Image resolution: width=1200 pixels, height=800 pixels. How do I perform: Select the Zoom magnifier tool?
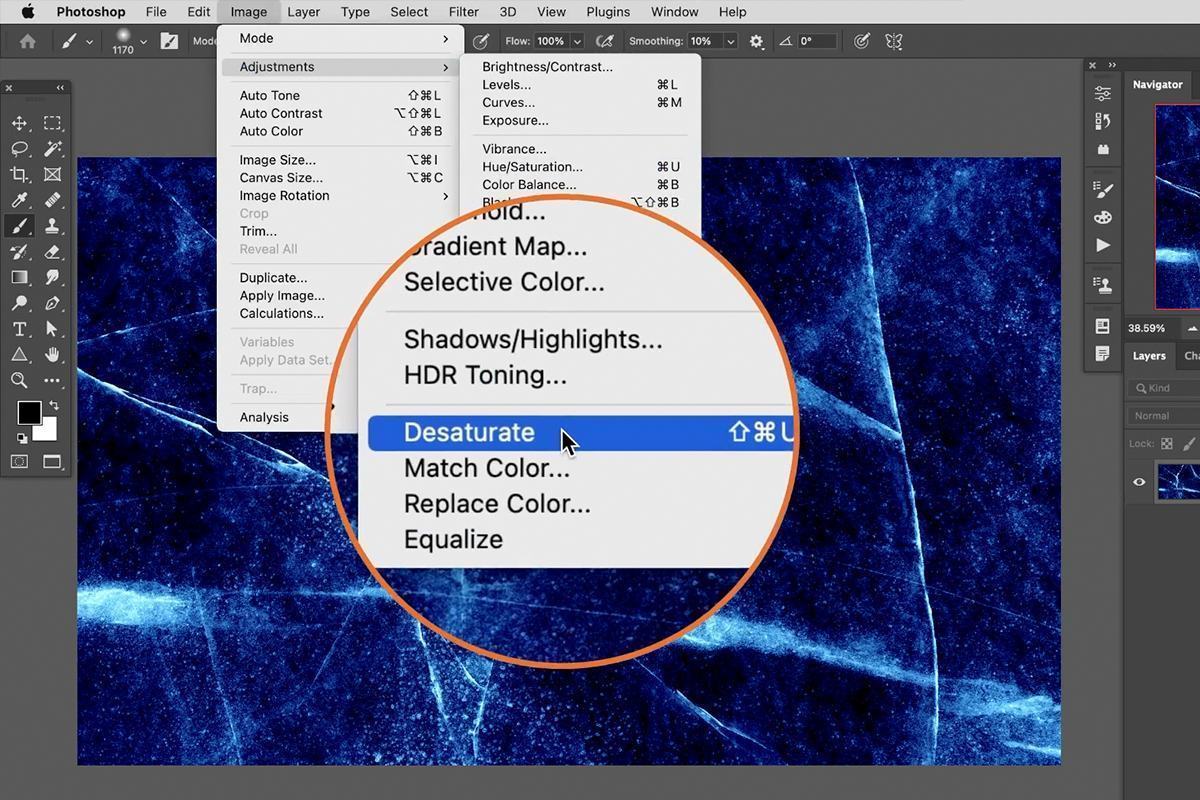(19, 380)
